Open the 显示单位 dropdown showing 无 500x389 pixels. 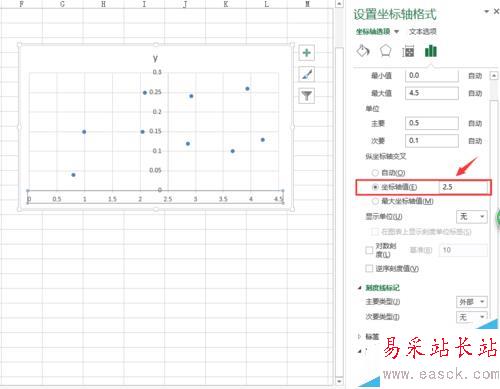pyautogui.click(x=471, y=217)
